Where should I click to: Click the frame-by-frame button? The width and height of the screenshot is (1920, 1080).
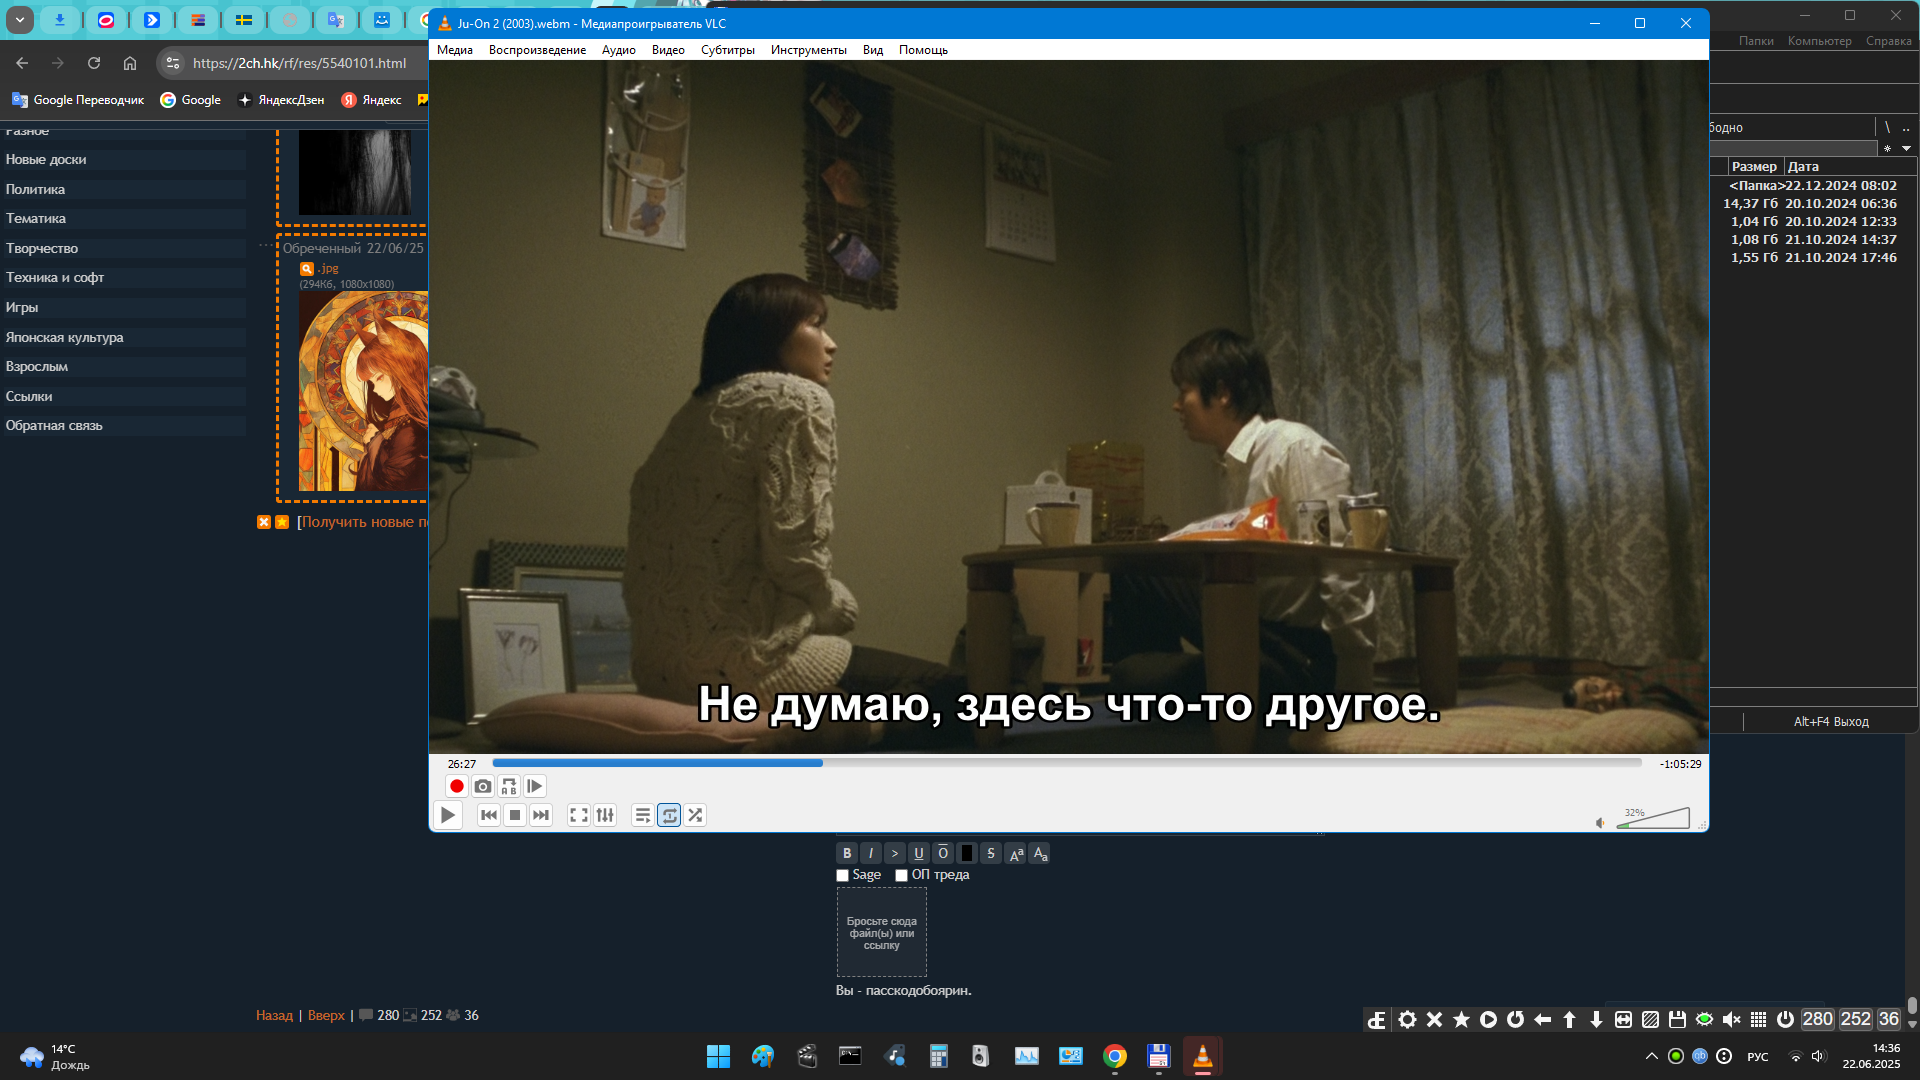pos(535,786)
